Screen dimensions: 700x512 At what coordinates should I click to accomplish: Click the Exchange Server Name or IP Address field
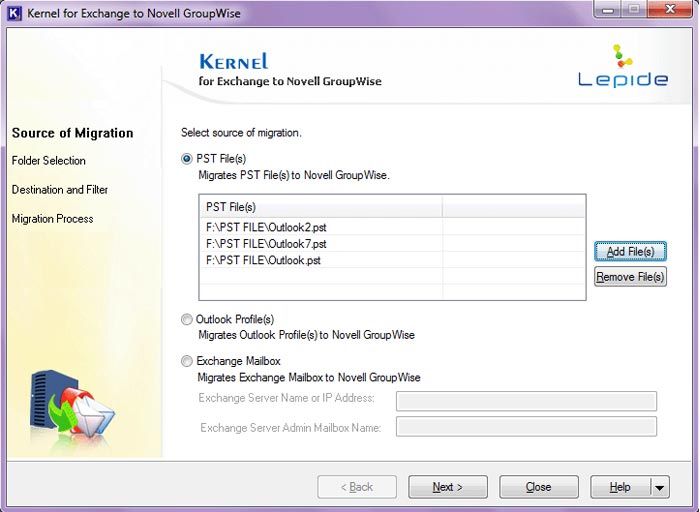point(526,401)
